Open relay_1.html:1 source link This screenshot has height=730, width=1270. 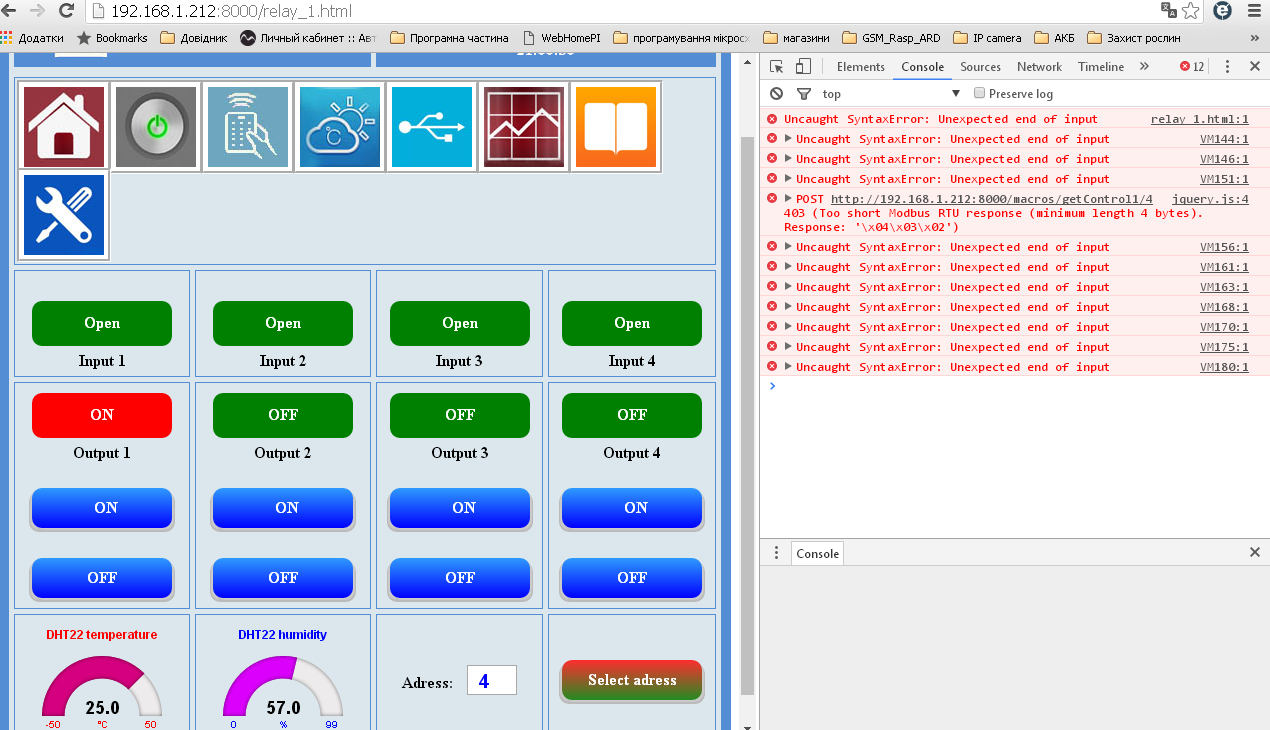1199,119
